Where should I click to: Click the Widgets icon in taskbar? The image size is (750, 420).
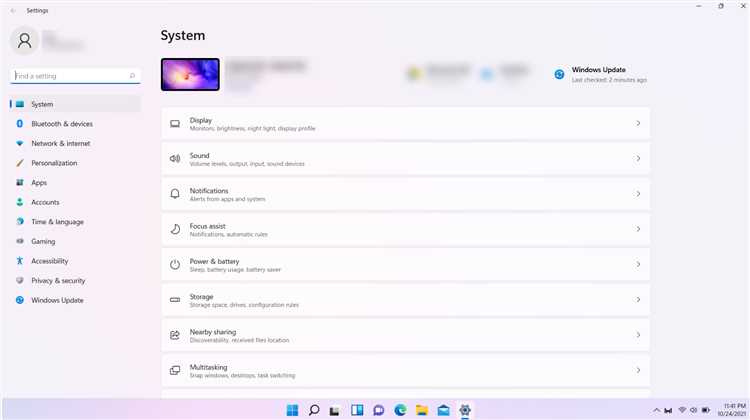click(357, 410)
